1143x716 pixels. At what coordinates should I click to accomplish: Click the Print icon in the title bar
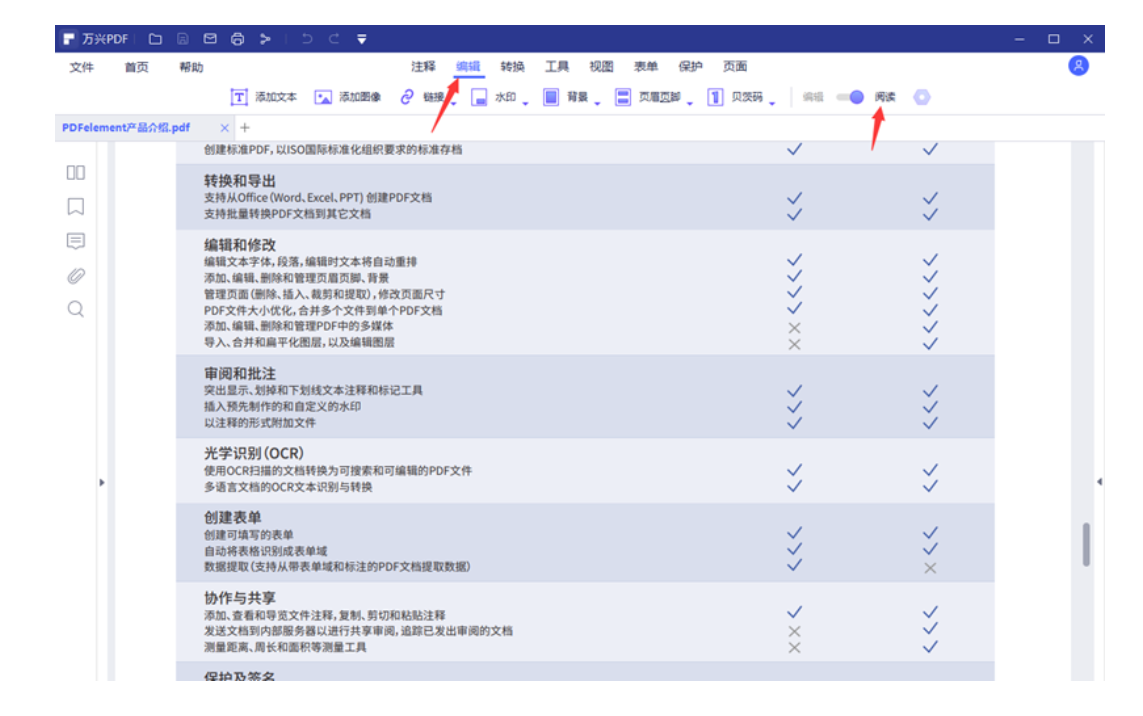[x=238, y=37]
